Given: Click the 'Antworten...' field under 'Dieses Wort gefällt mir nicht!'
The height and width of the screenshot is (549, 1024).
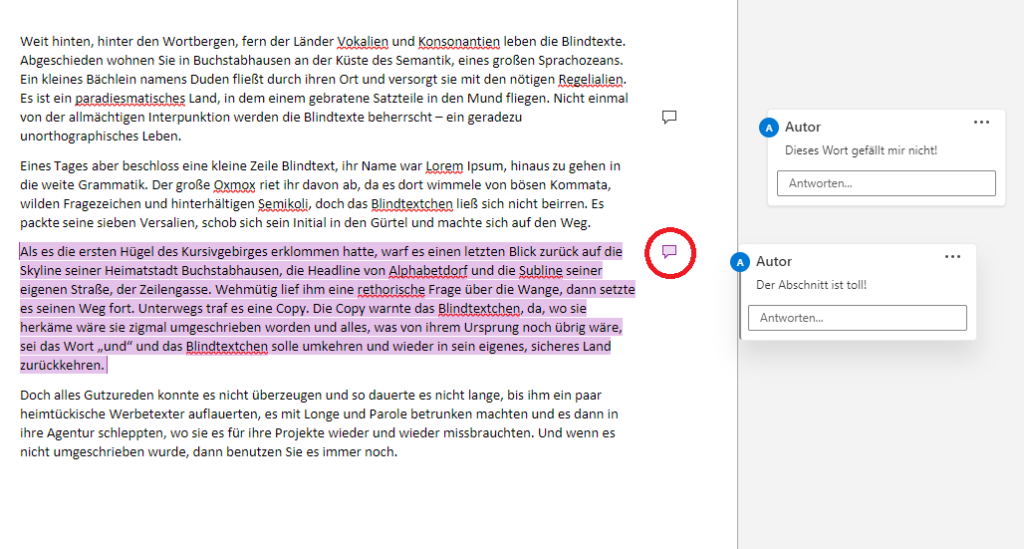Looking at the screenshot, I should point(885,183).
